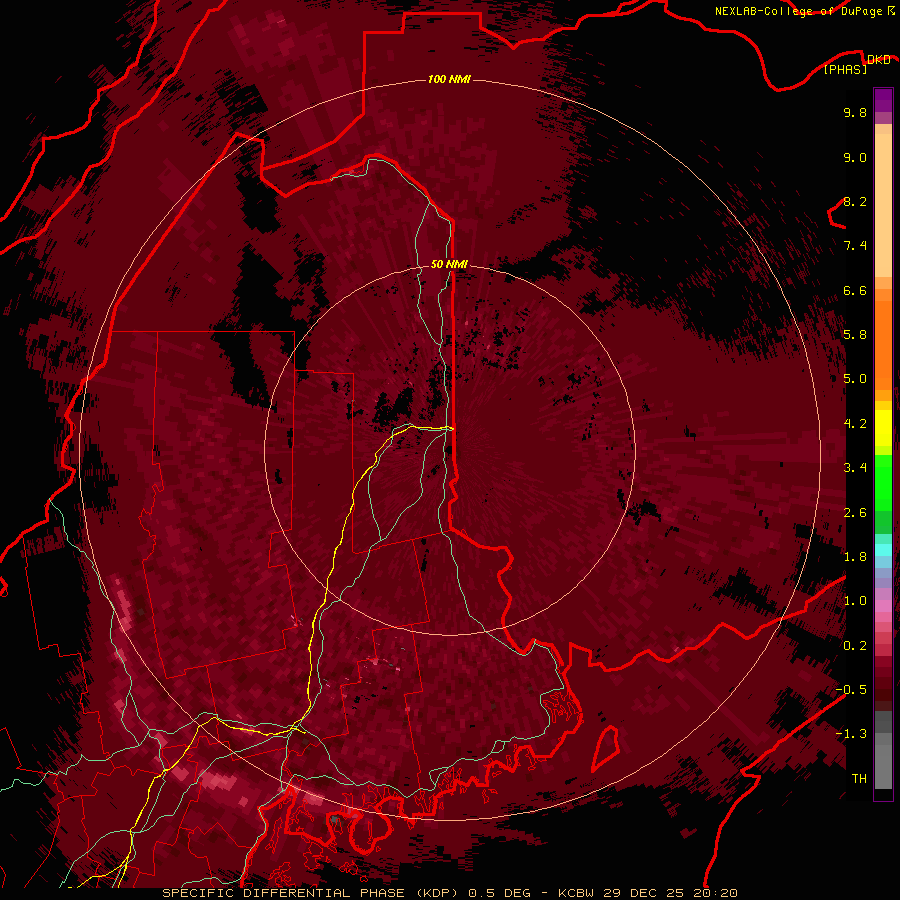Click the DKD PHAS units label
Viewport: 900px width, 900px height.
pos(858,64)
